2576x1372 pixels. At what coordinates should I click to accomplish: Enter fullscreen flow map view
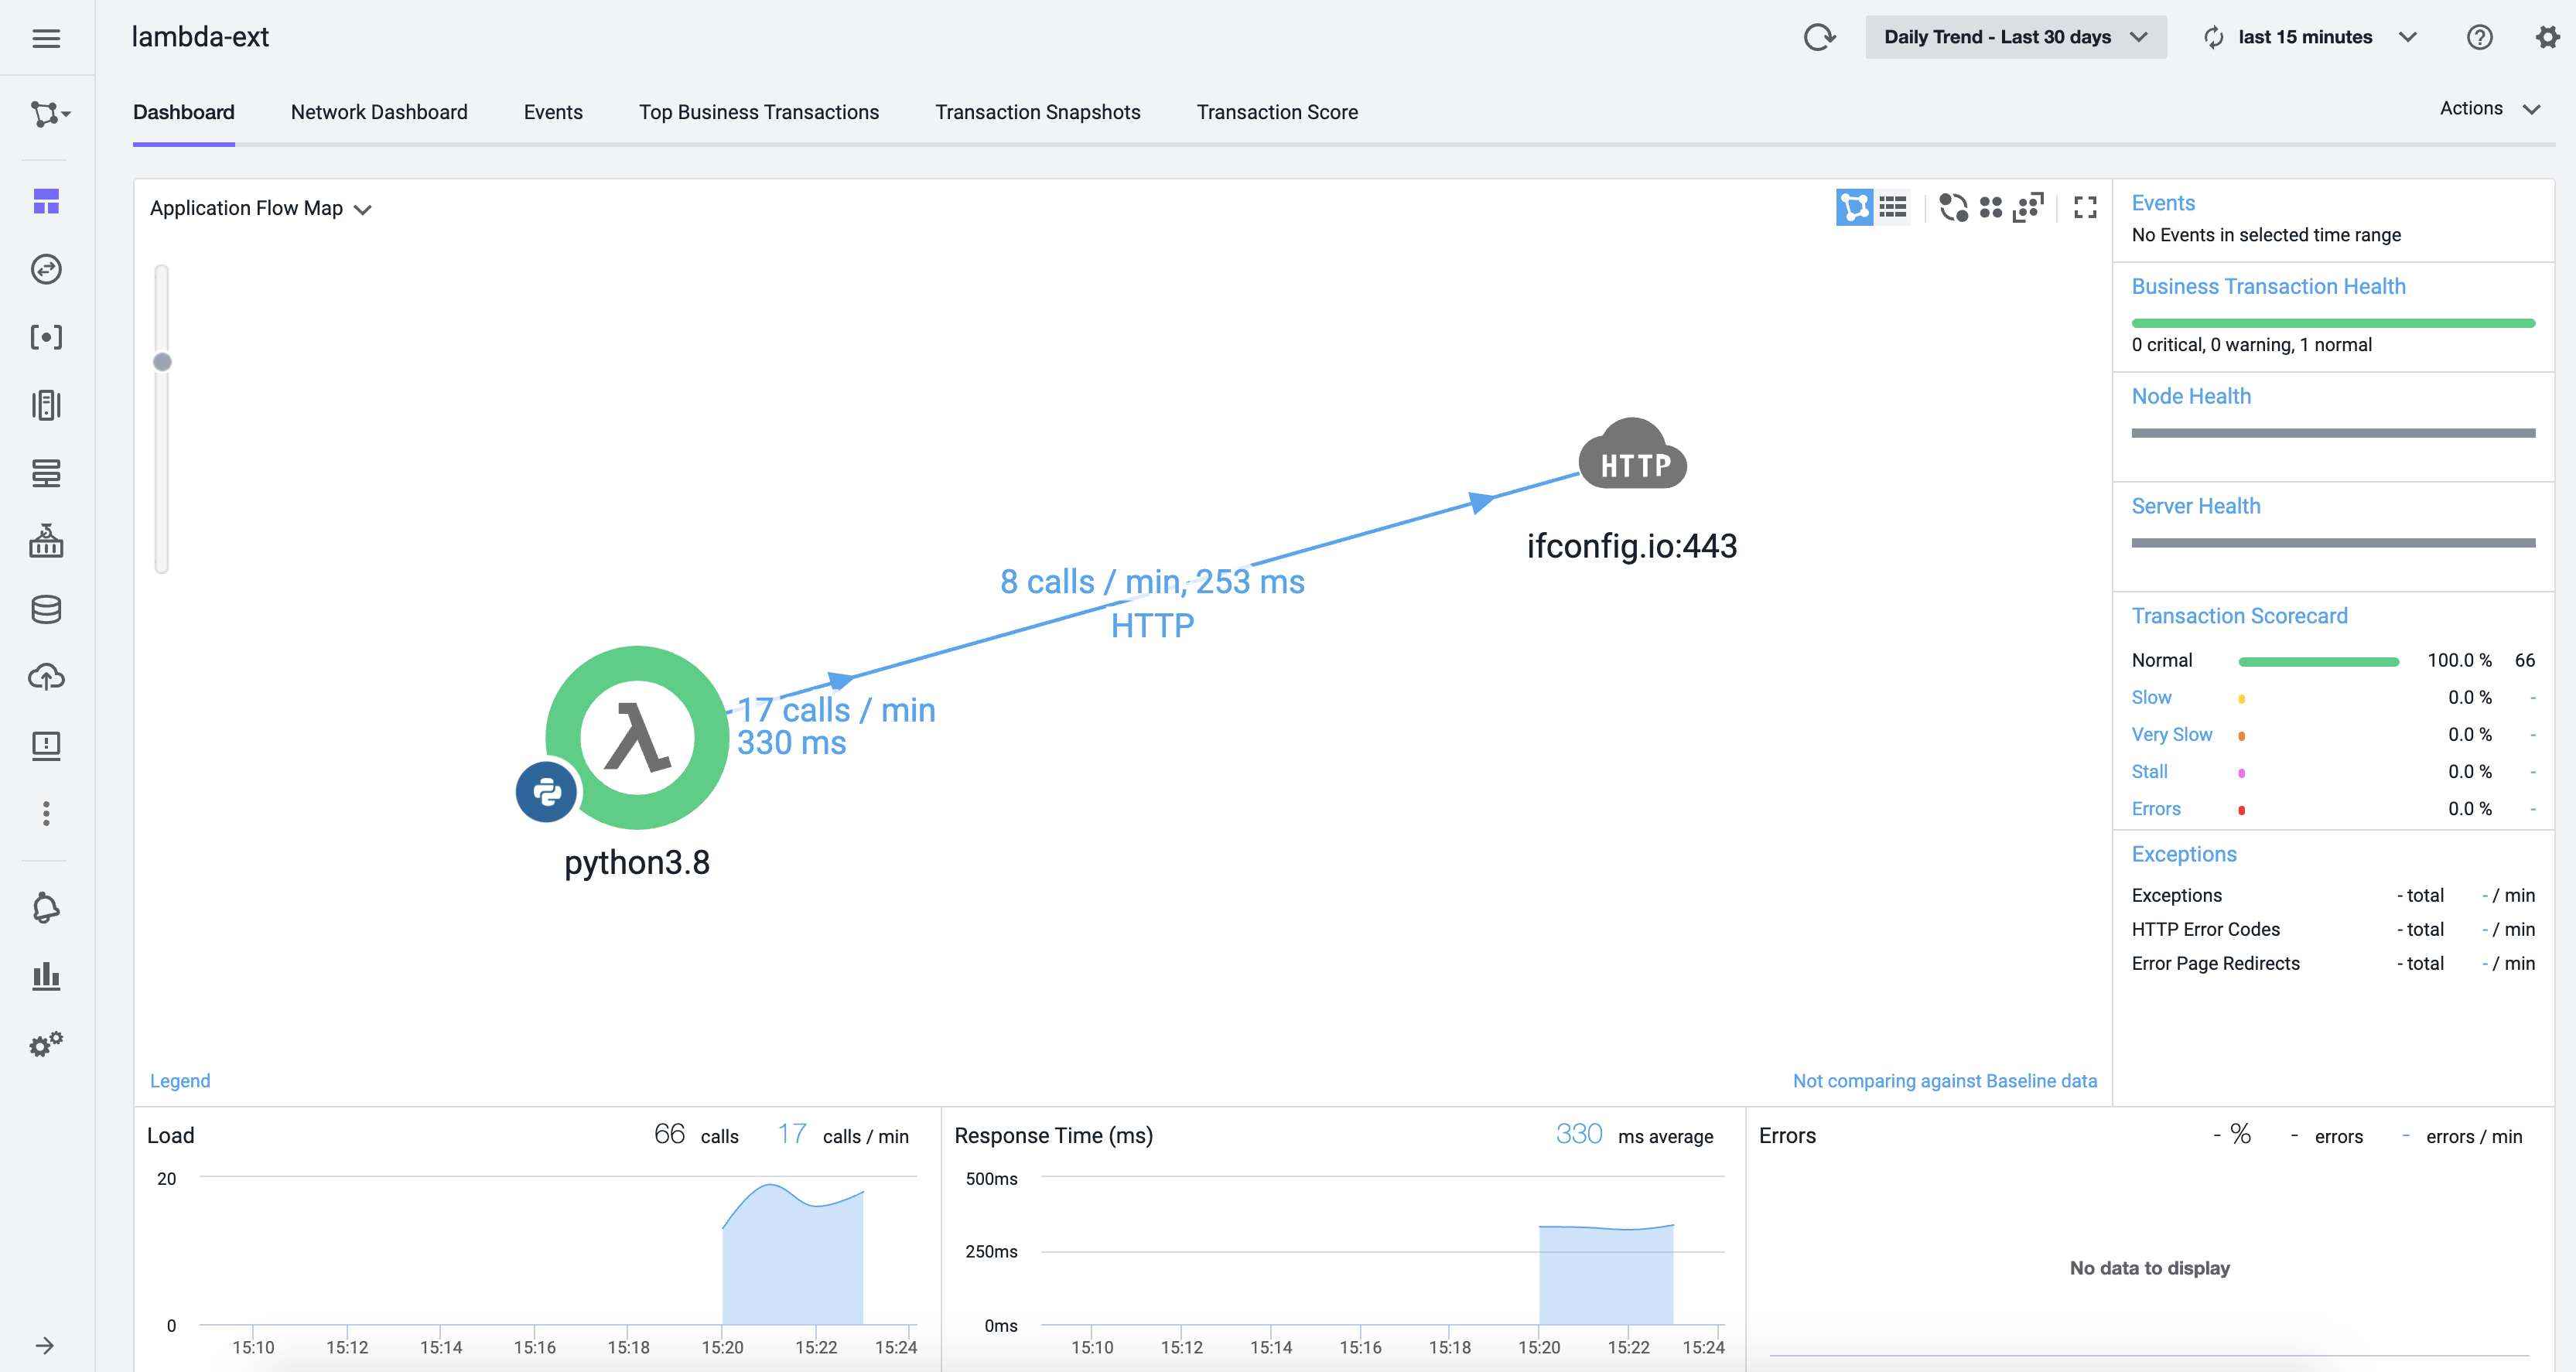click(2084, 207)
